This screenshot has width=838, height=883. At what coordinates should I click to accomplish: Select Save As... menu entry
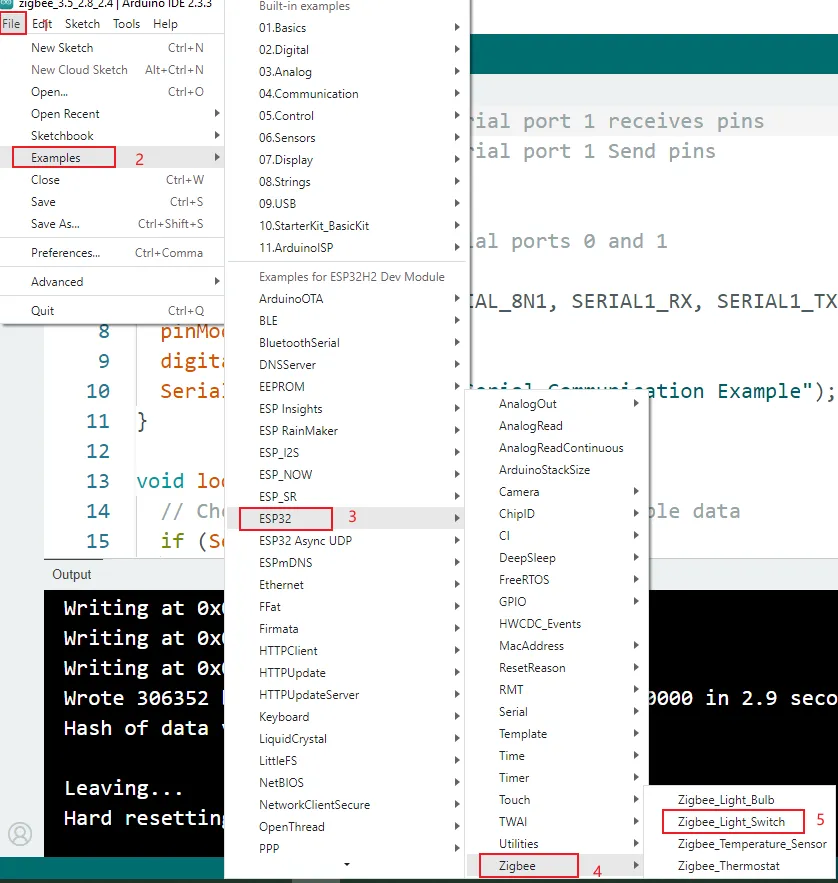tap(113, 224)
